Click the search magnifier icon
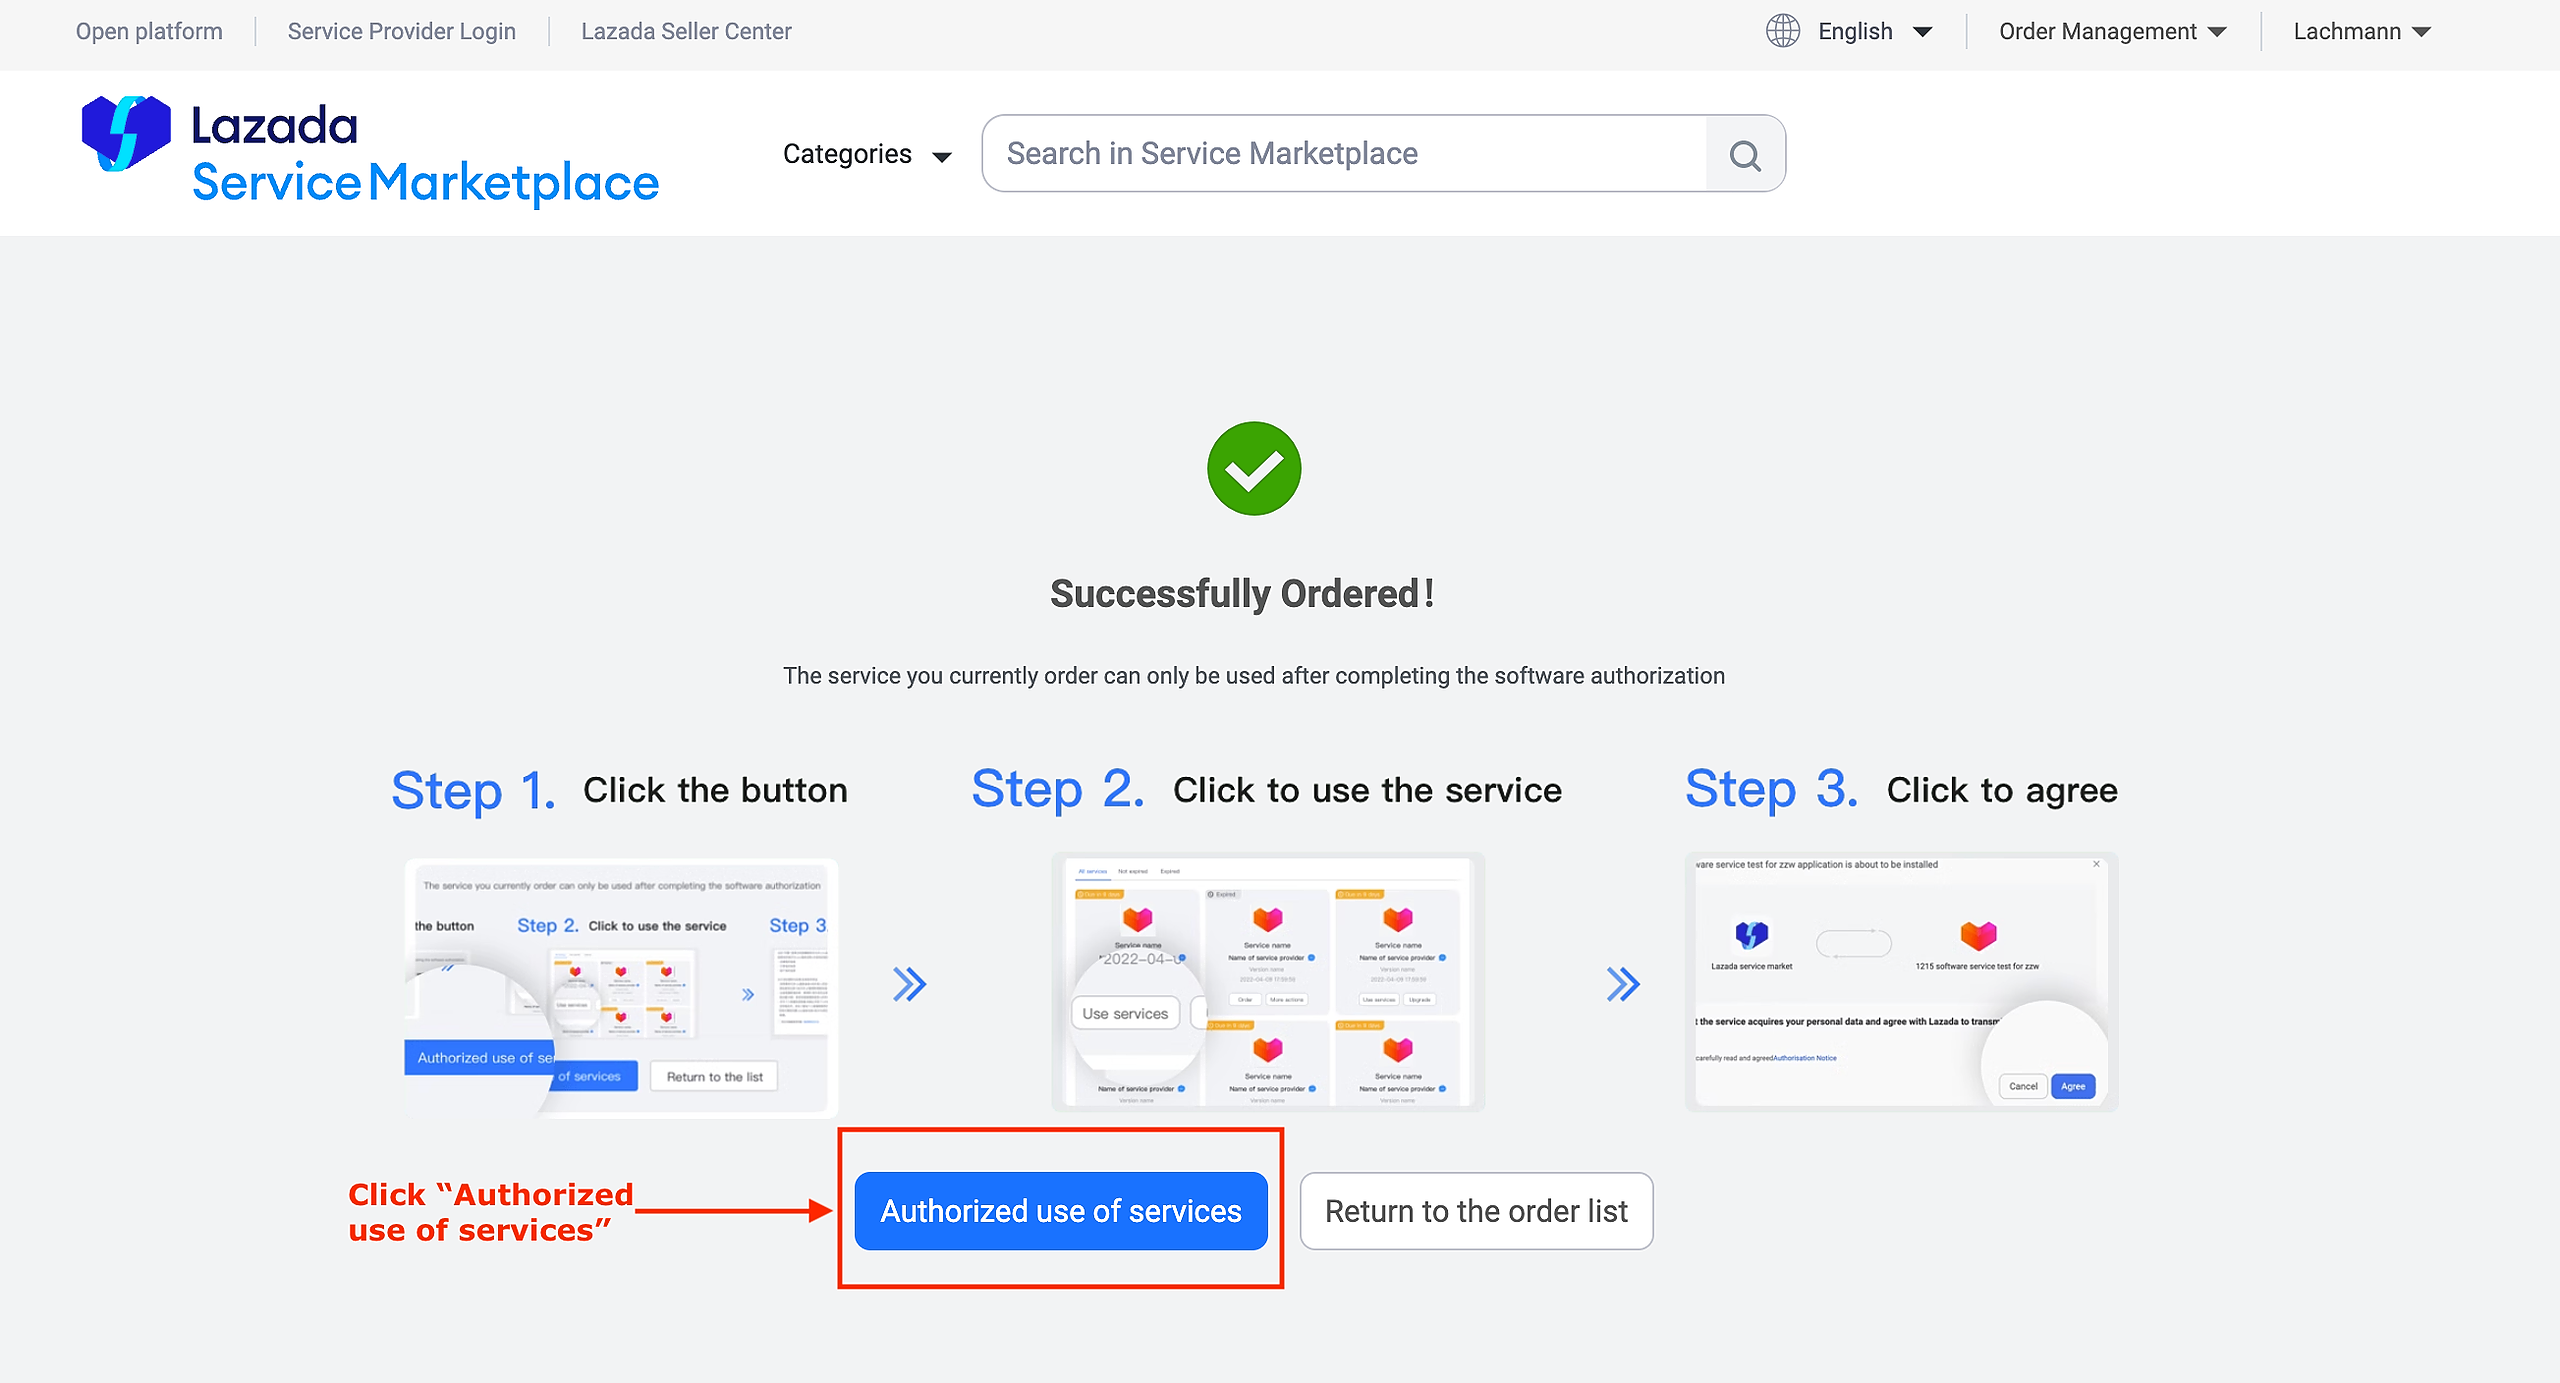 (x=1745, y=155)
